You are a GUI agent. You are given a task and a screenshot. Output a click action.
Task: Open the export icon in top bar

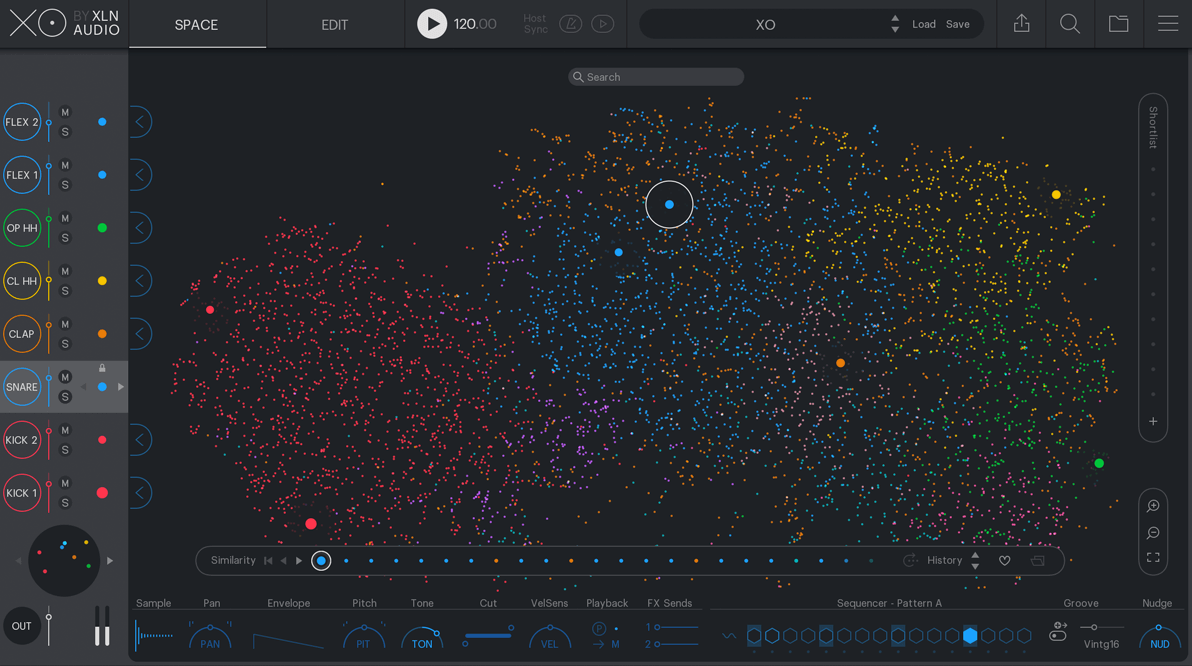1021,24
